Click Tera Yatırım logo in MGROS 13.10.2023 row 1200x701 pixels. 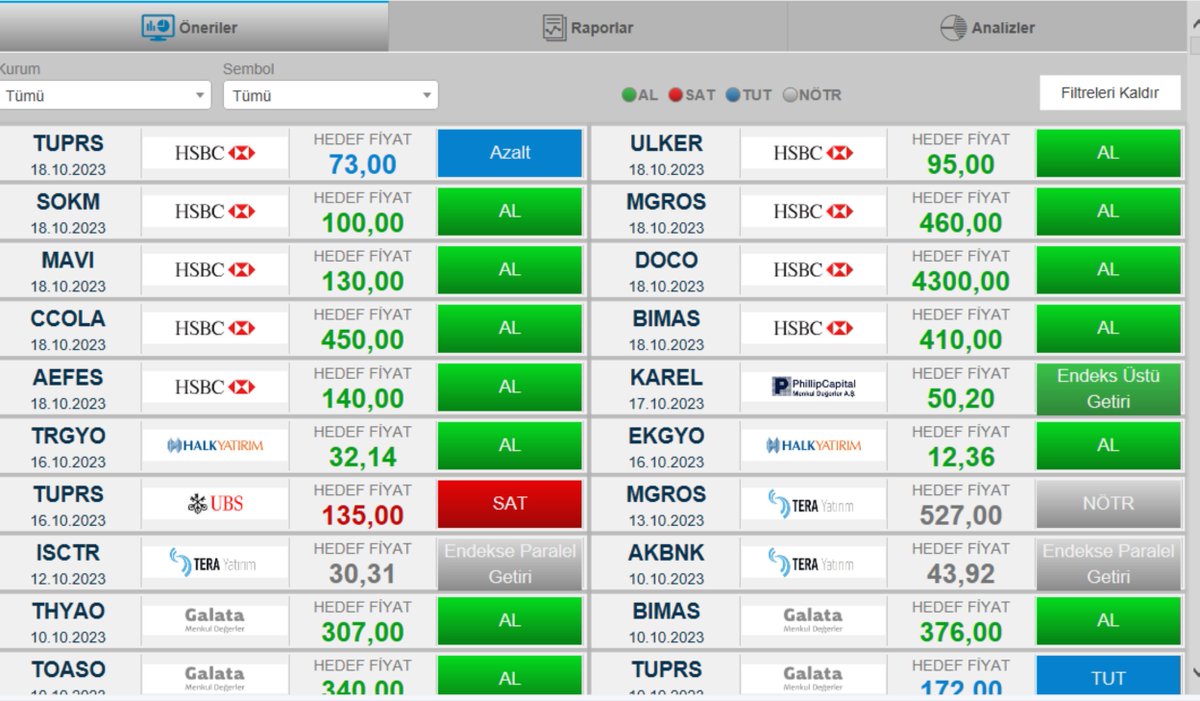click(x=813, y=504)
